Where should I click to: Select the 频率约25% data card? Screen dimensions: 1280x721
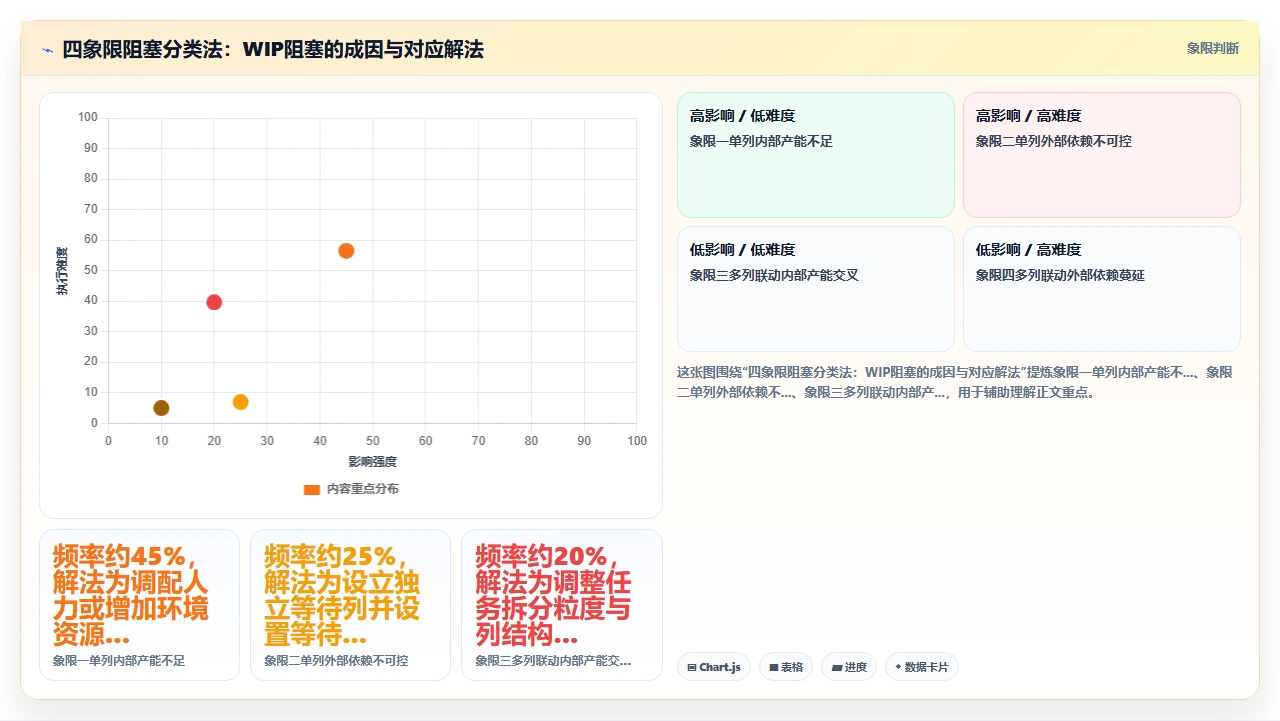click(350, 605)
